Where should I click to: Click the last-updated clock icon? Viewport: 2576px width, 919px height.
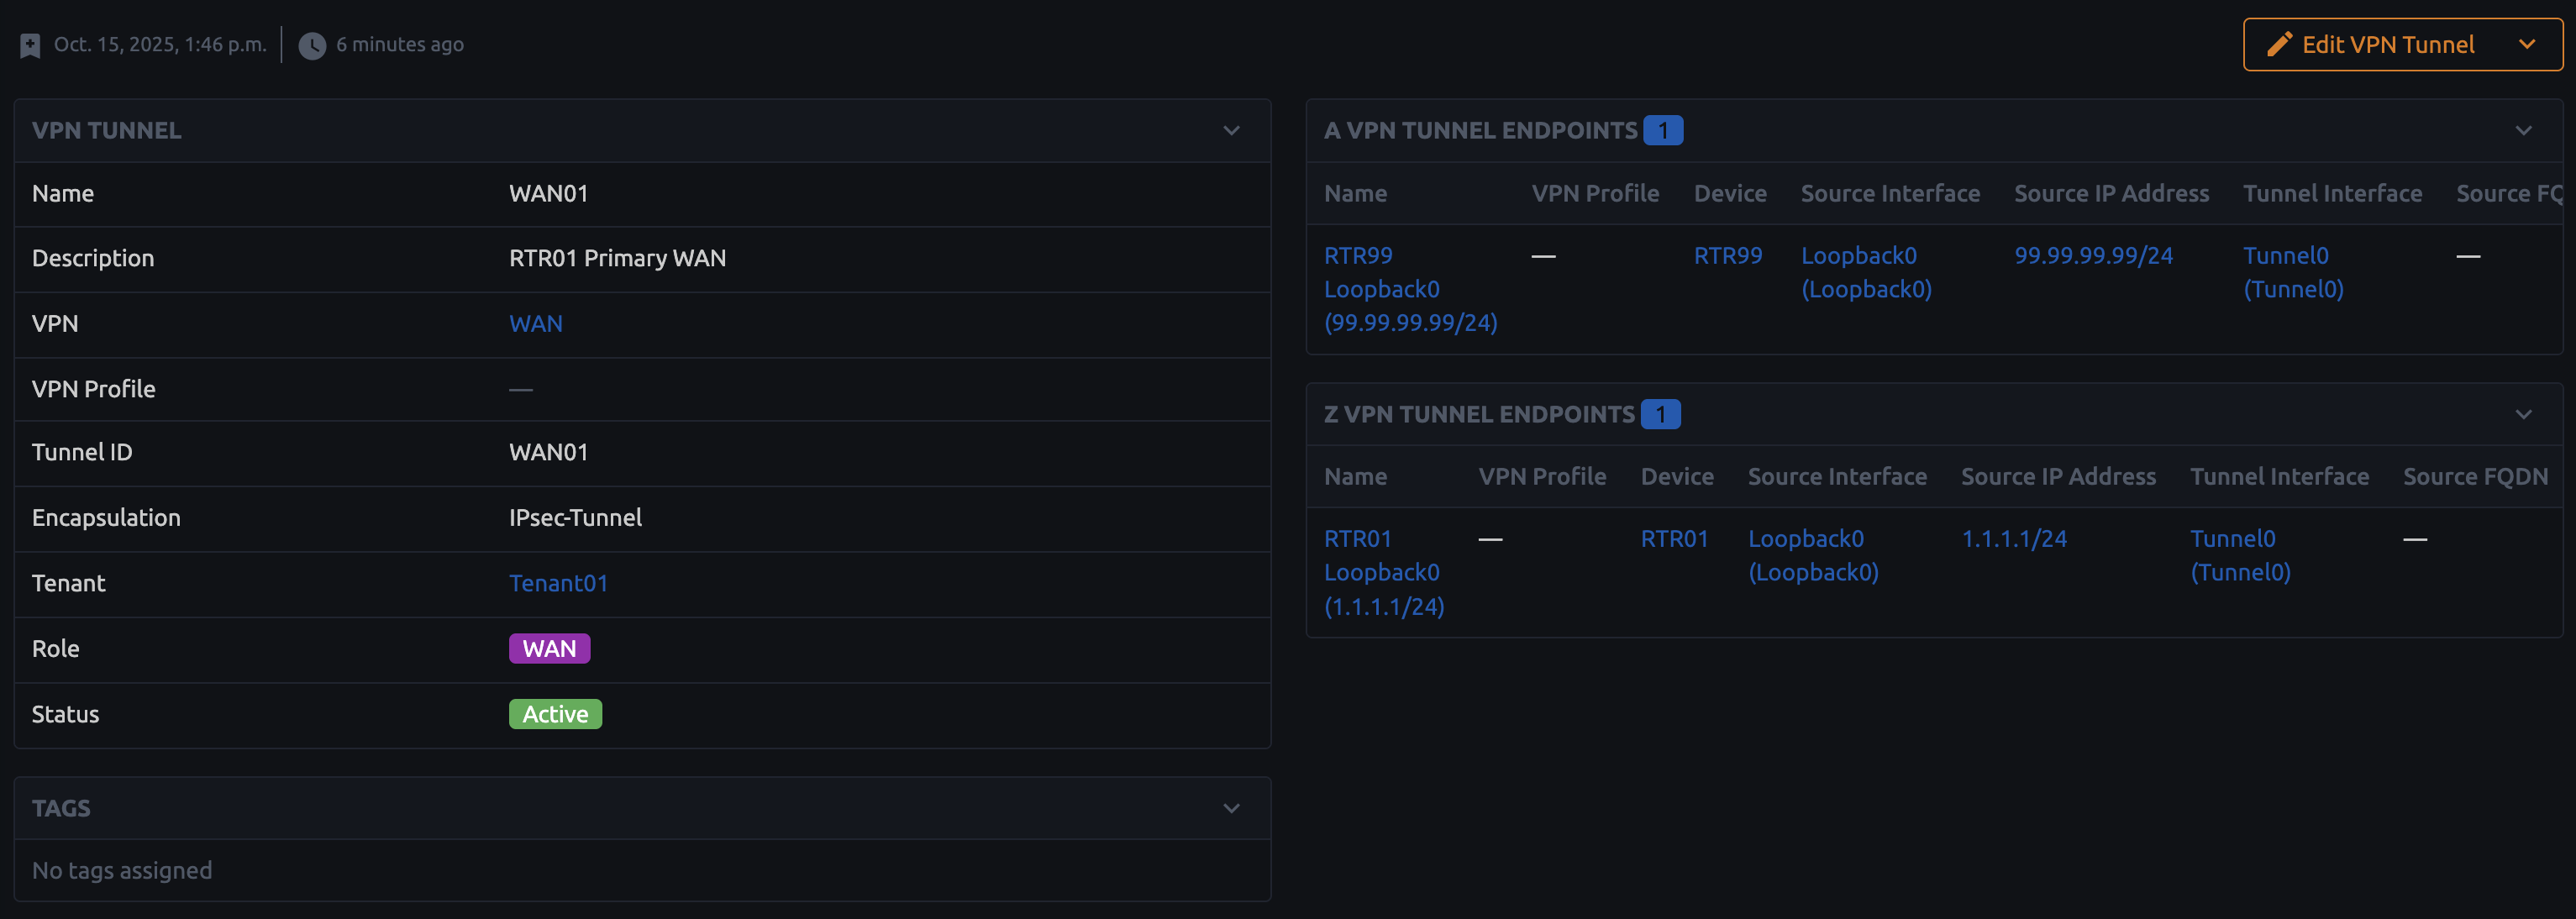point(312,45)
